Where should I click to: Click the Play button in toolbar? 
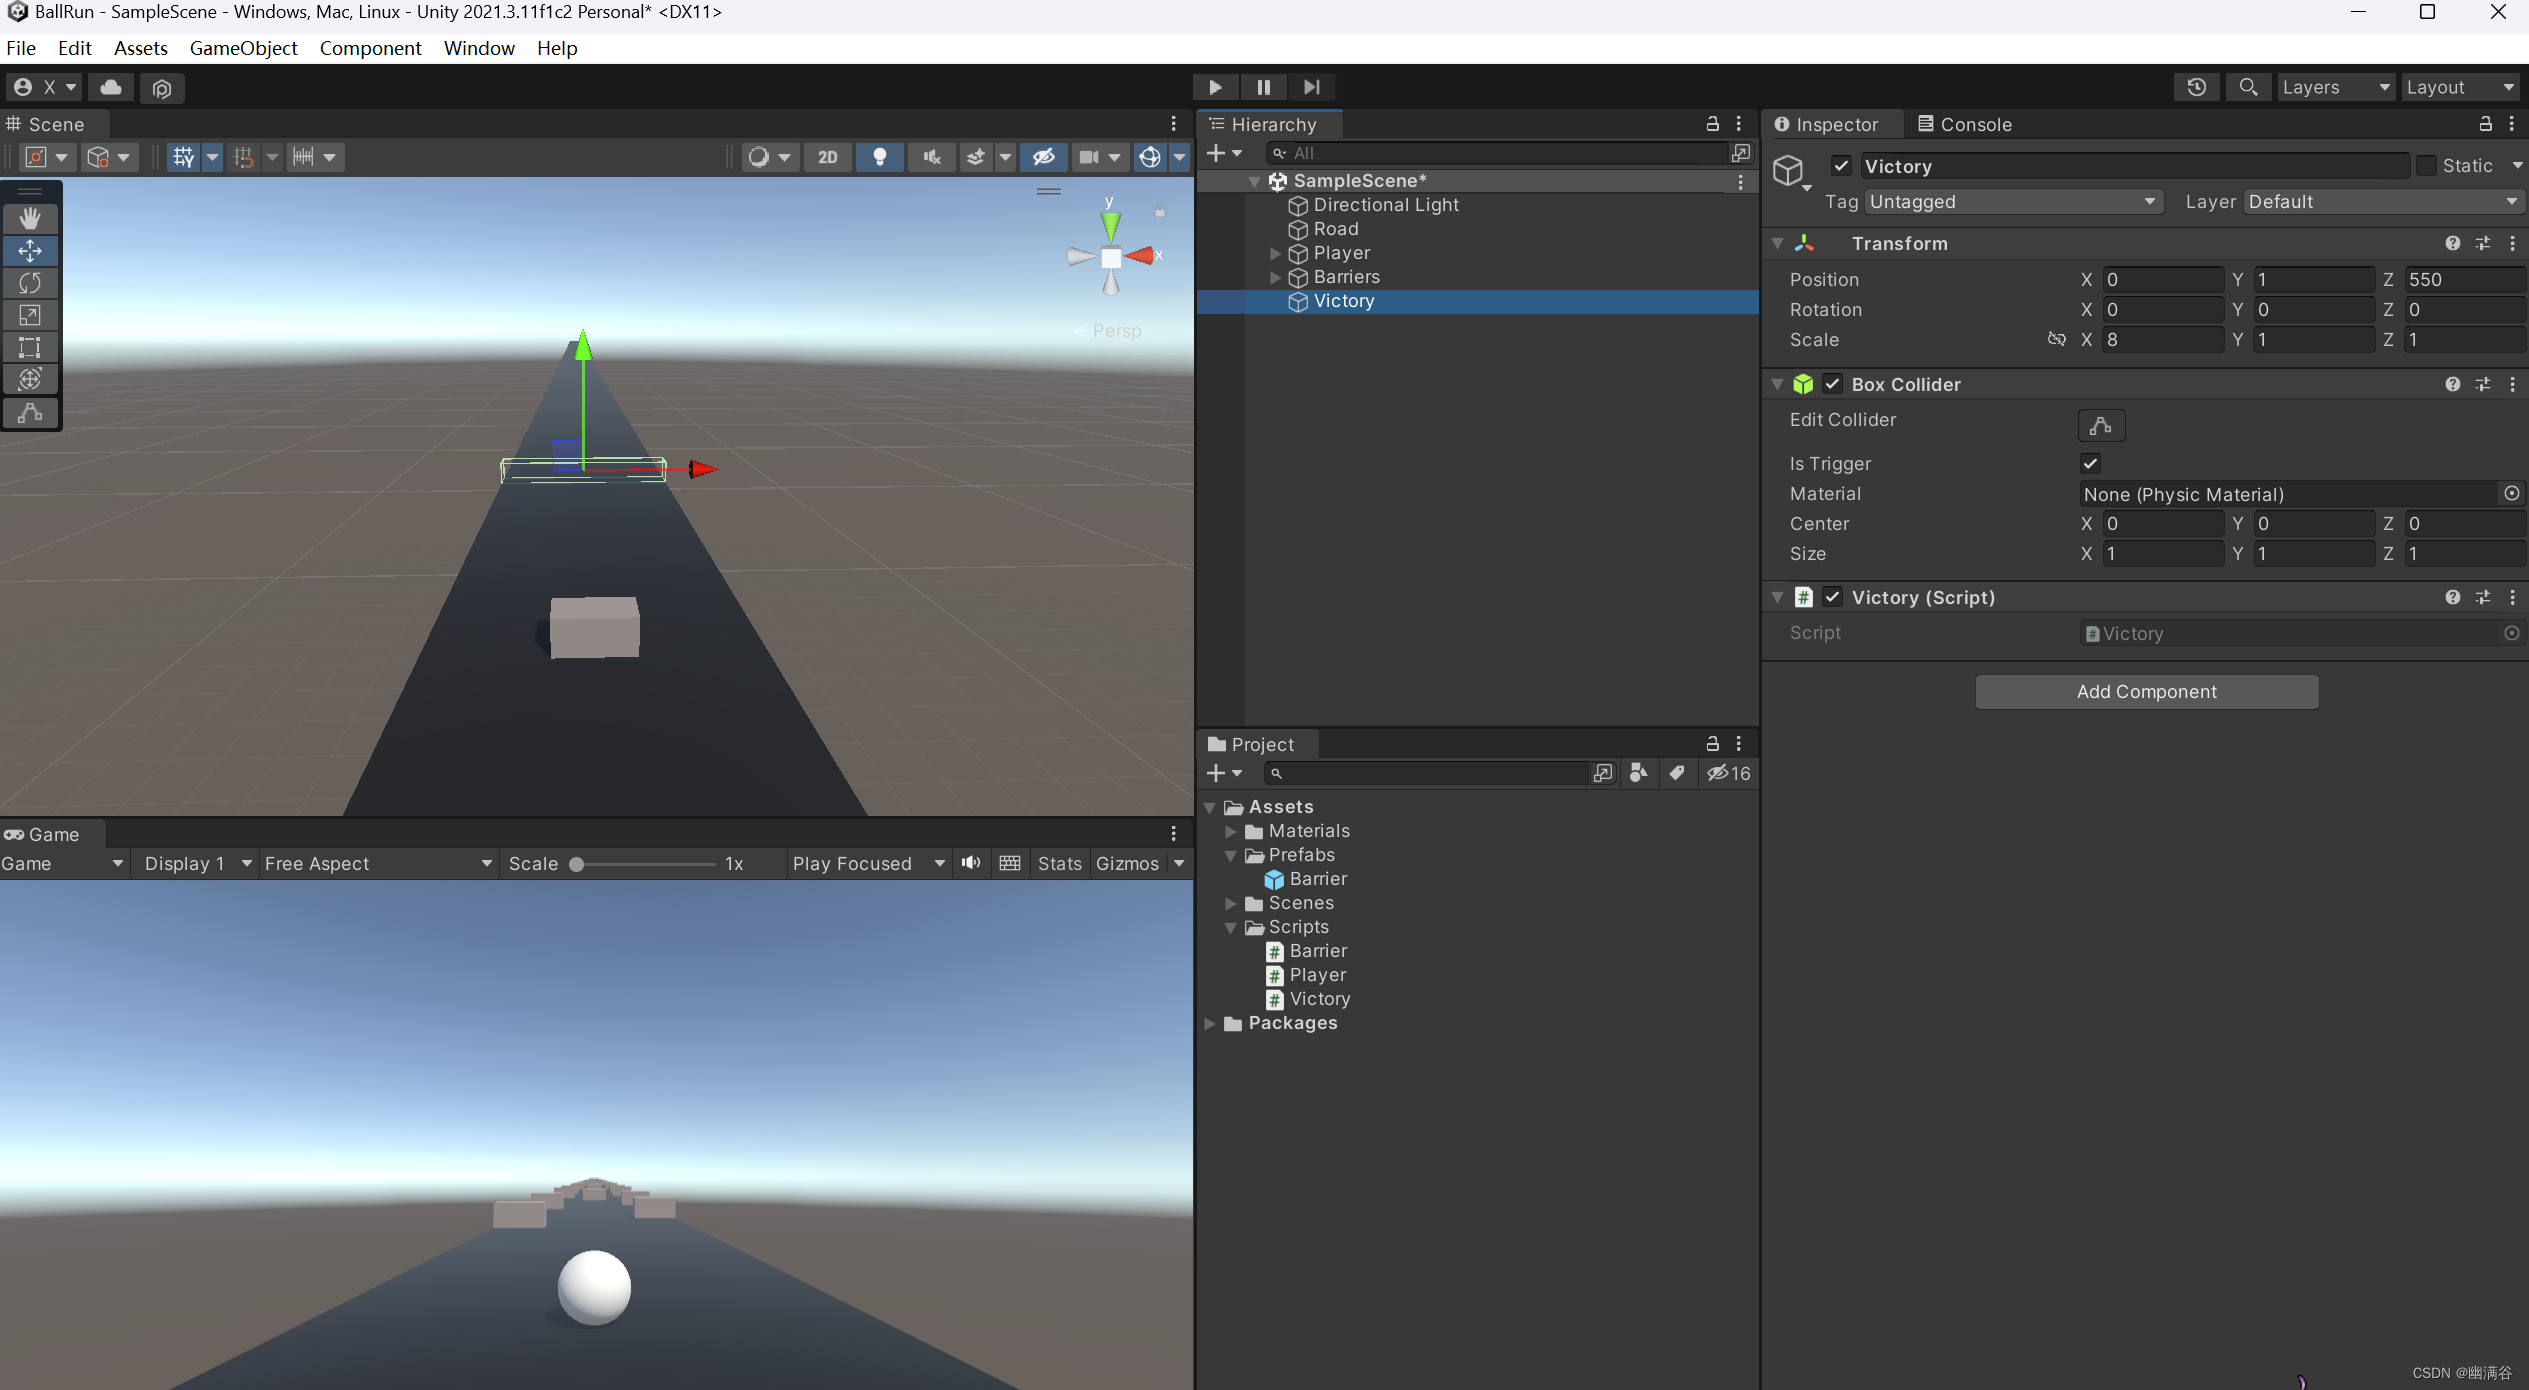(1215, 86)
